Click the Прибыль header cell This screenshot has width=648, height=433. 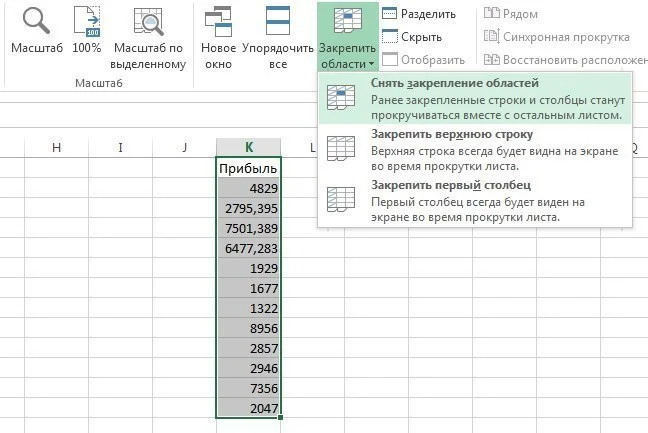click(249, 169)
